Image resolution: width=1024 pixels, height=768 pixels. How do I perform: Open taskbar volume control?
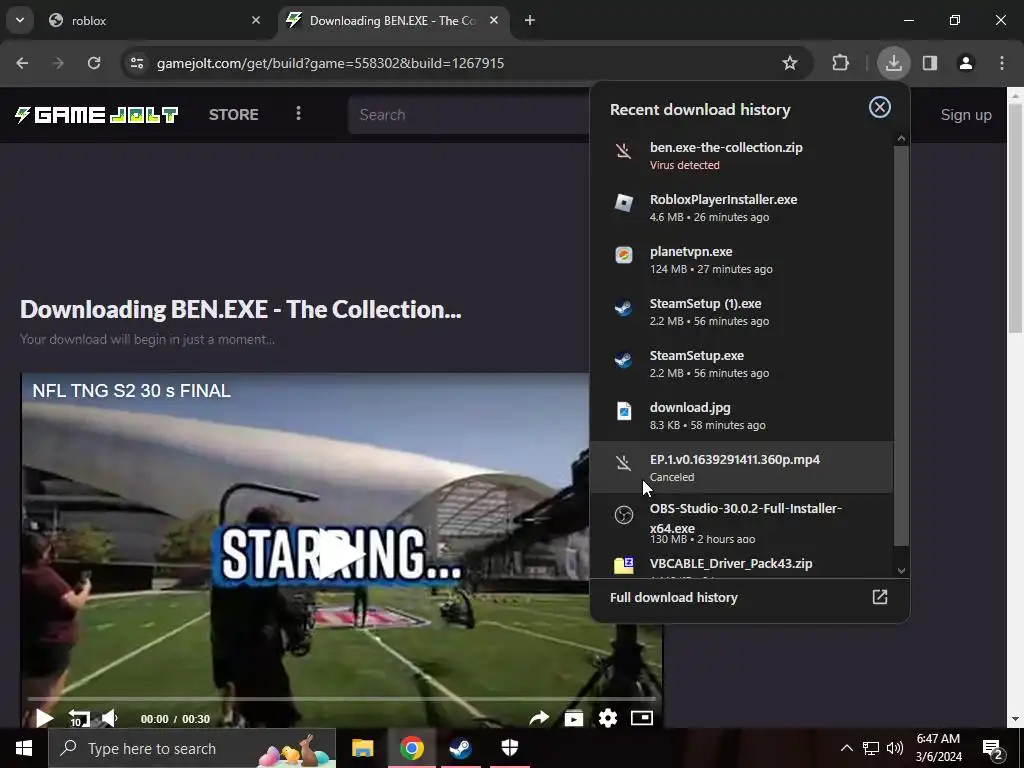(895, 748)
